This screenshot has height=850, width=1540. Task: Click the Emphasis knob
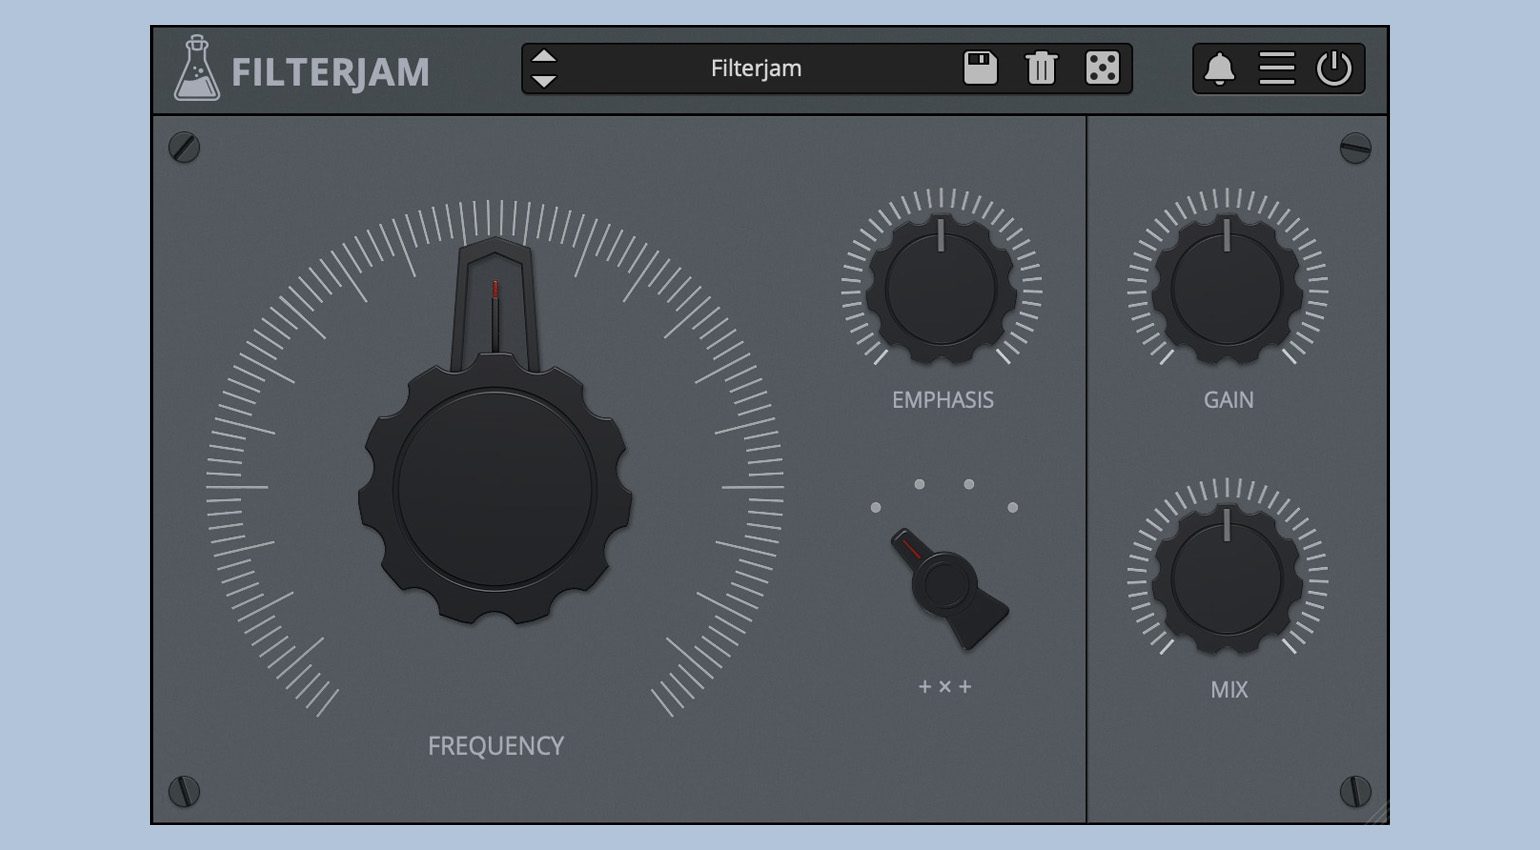941,288
